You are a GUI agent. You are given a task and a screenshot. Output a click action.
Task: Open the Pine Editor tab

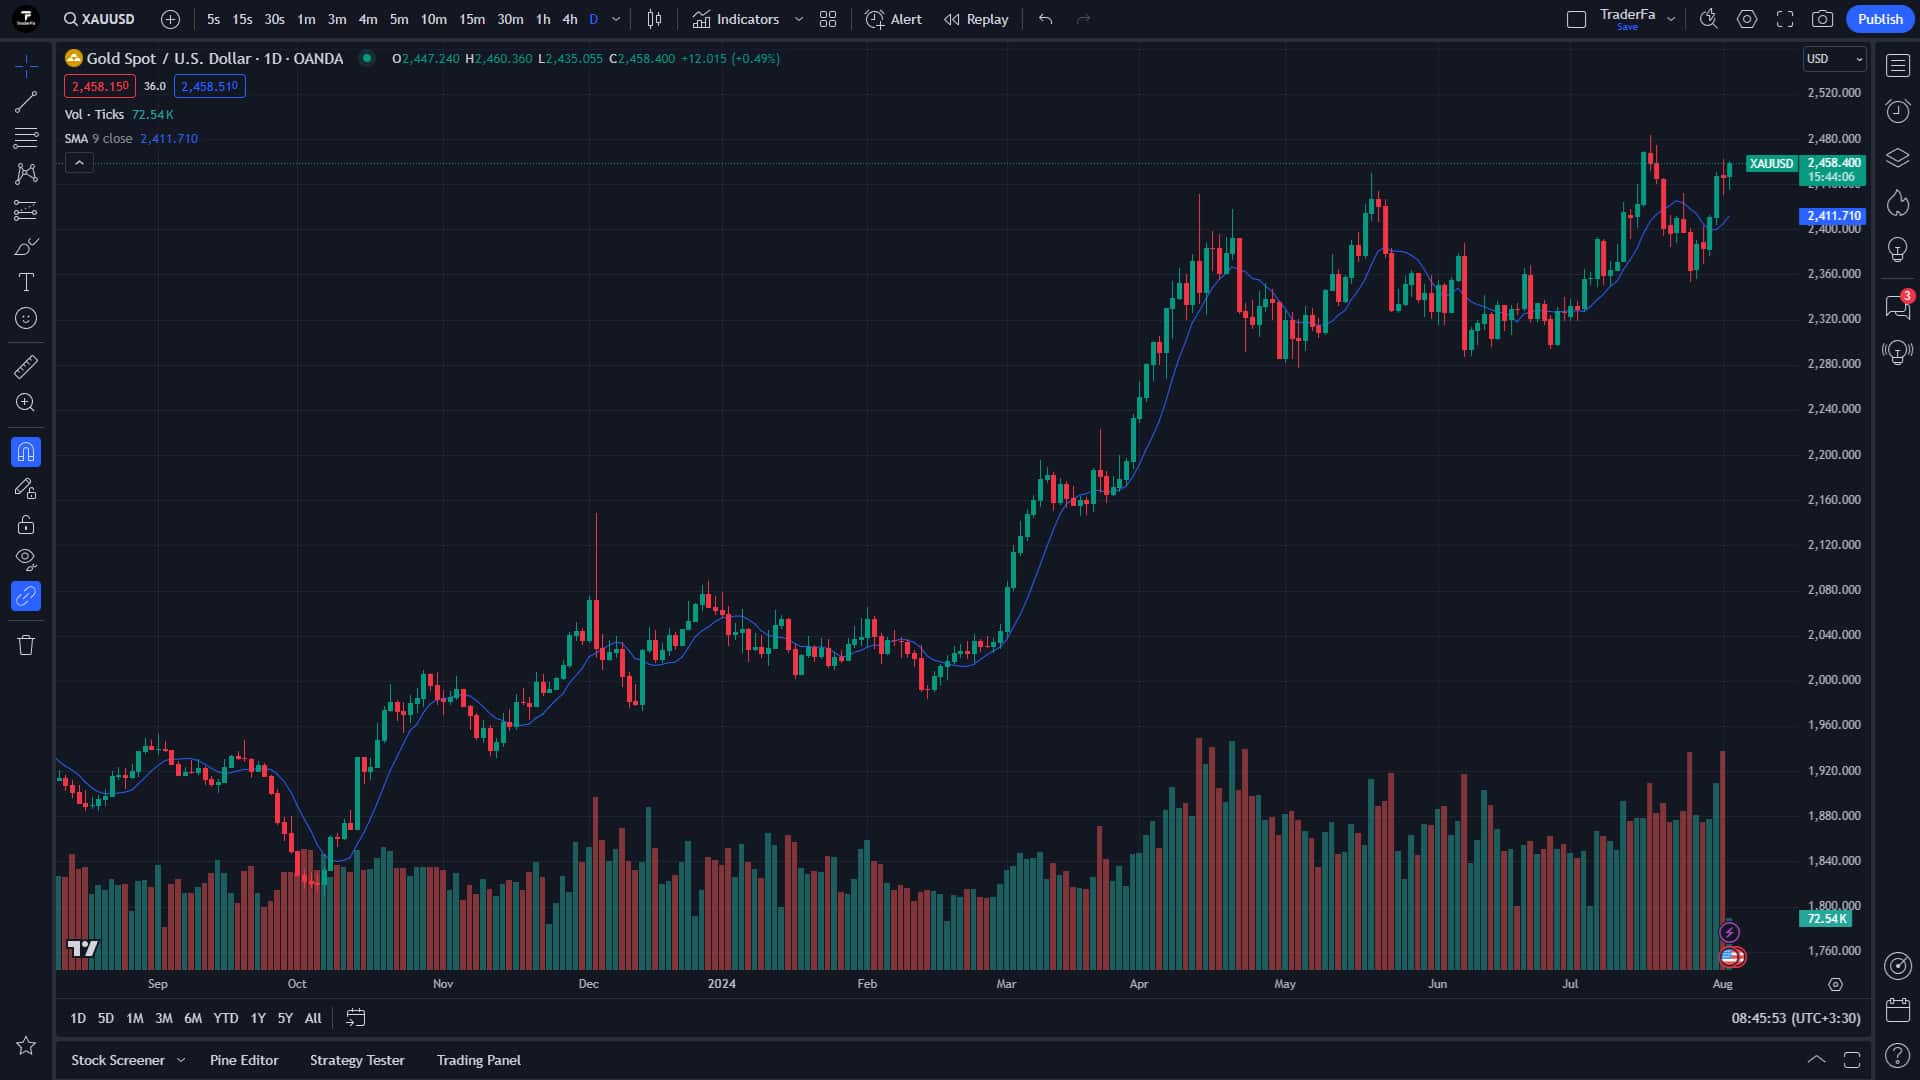(x=244, y=1060)
